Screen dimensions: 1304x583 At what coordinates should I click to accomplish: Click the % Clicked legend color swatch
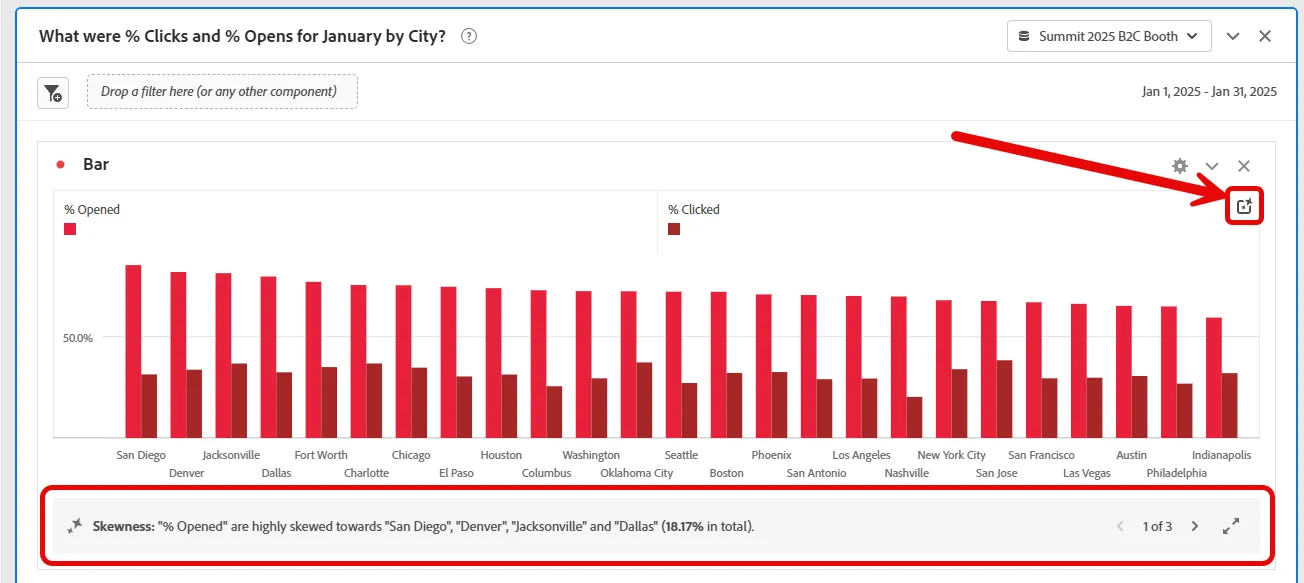click(674, 229)
